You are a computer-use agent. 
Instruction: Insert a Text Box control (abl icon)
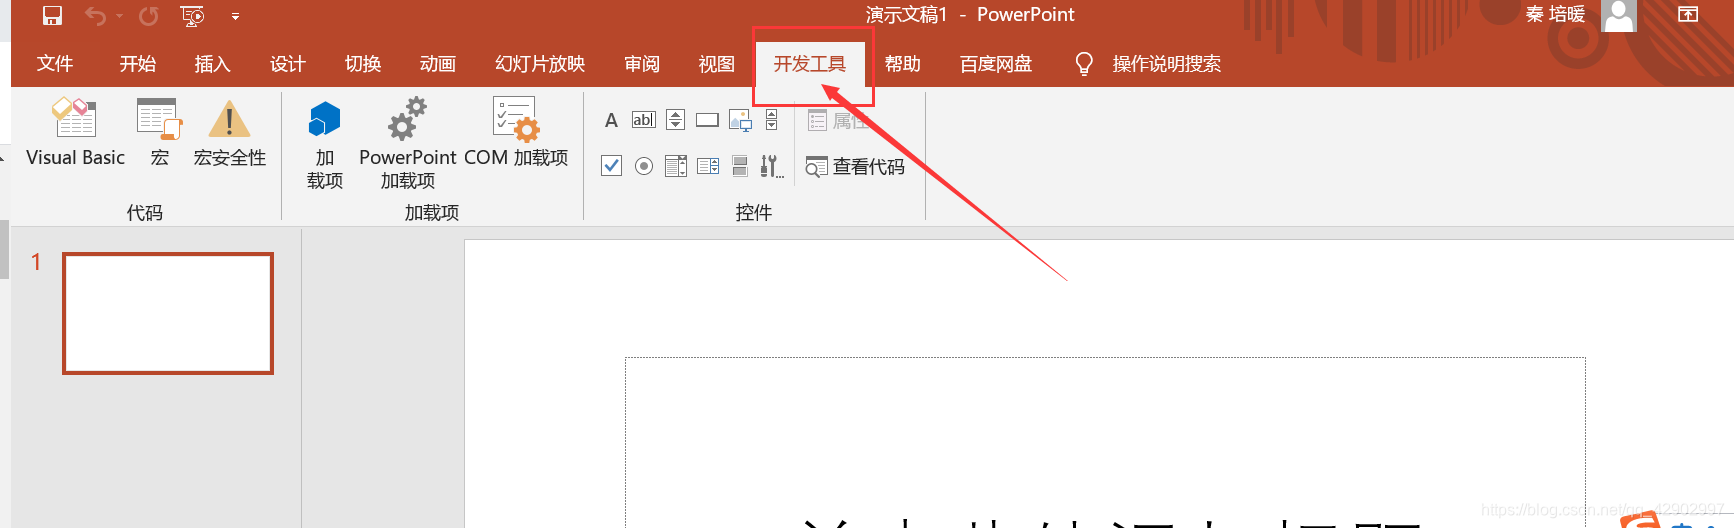(643, 120)
